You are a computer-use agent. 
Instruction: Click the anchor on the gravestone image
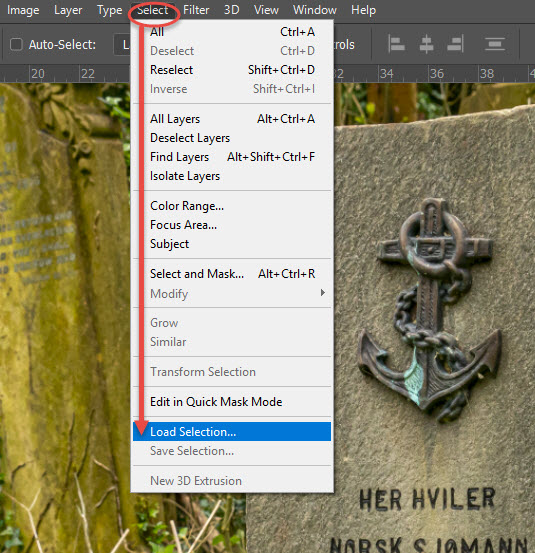(x=430, y=309)
